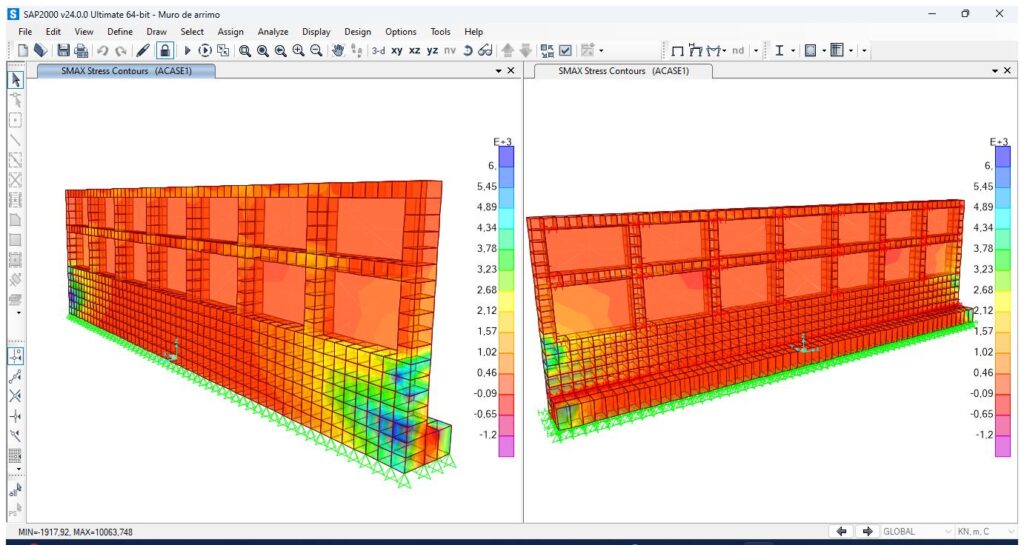
Task: Expand the I-section toolbar dropdown arrow
Action: click(x=793, y=50)
